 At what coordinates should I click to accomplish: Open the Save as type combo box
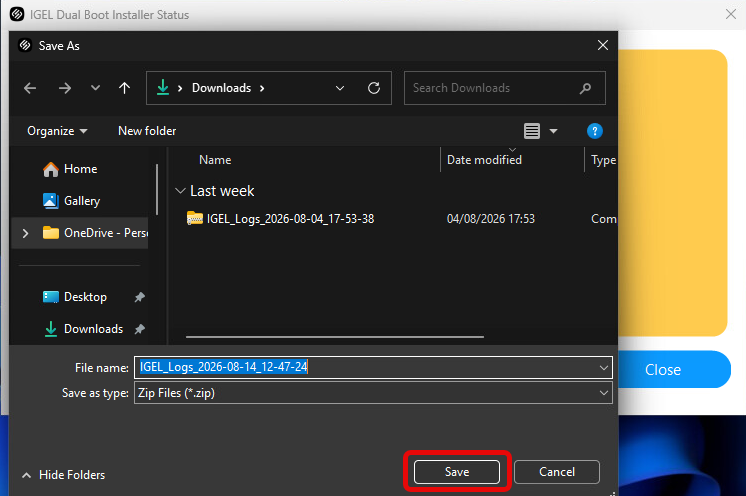click(373, 393)
